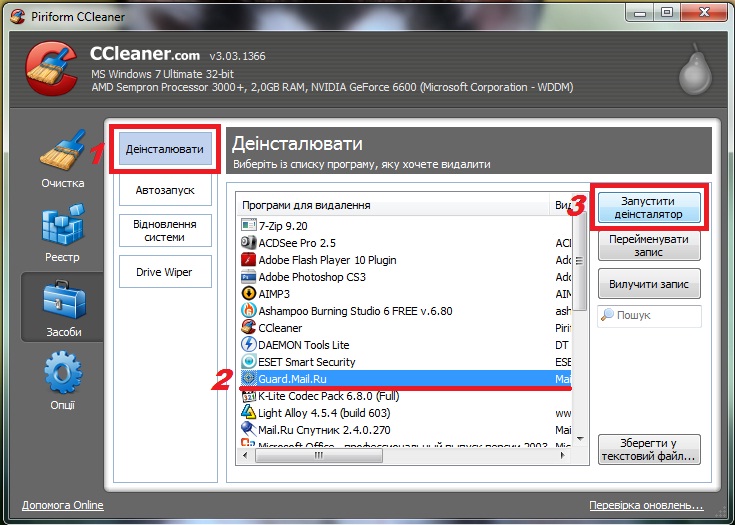Click the scroll down arrow of program list
Viewport: 735px width, 525px height.
580,439
